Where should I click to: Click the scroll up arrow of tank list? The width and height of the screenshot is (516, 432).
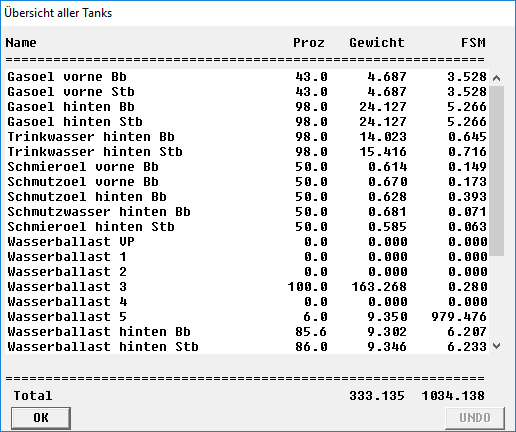tap(496, 78)
